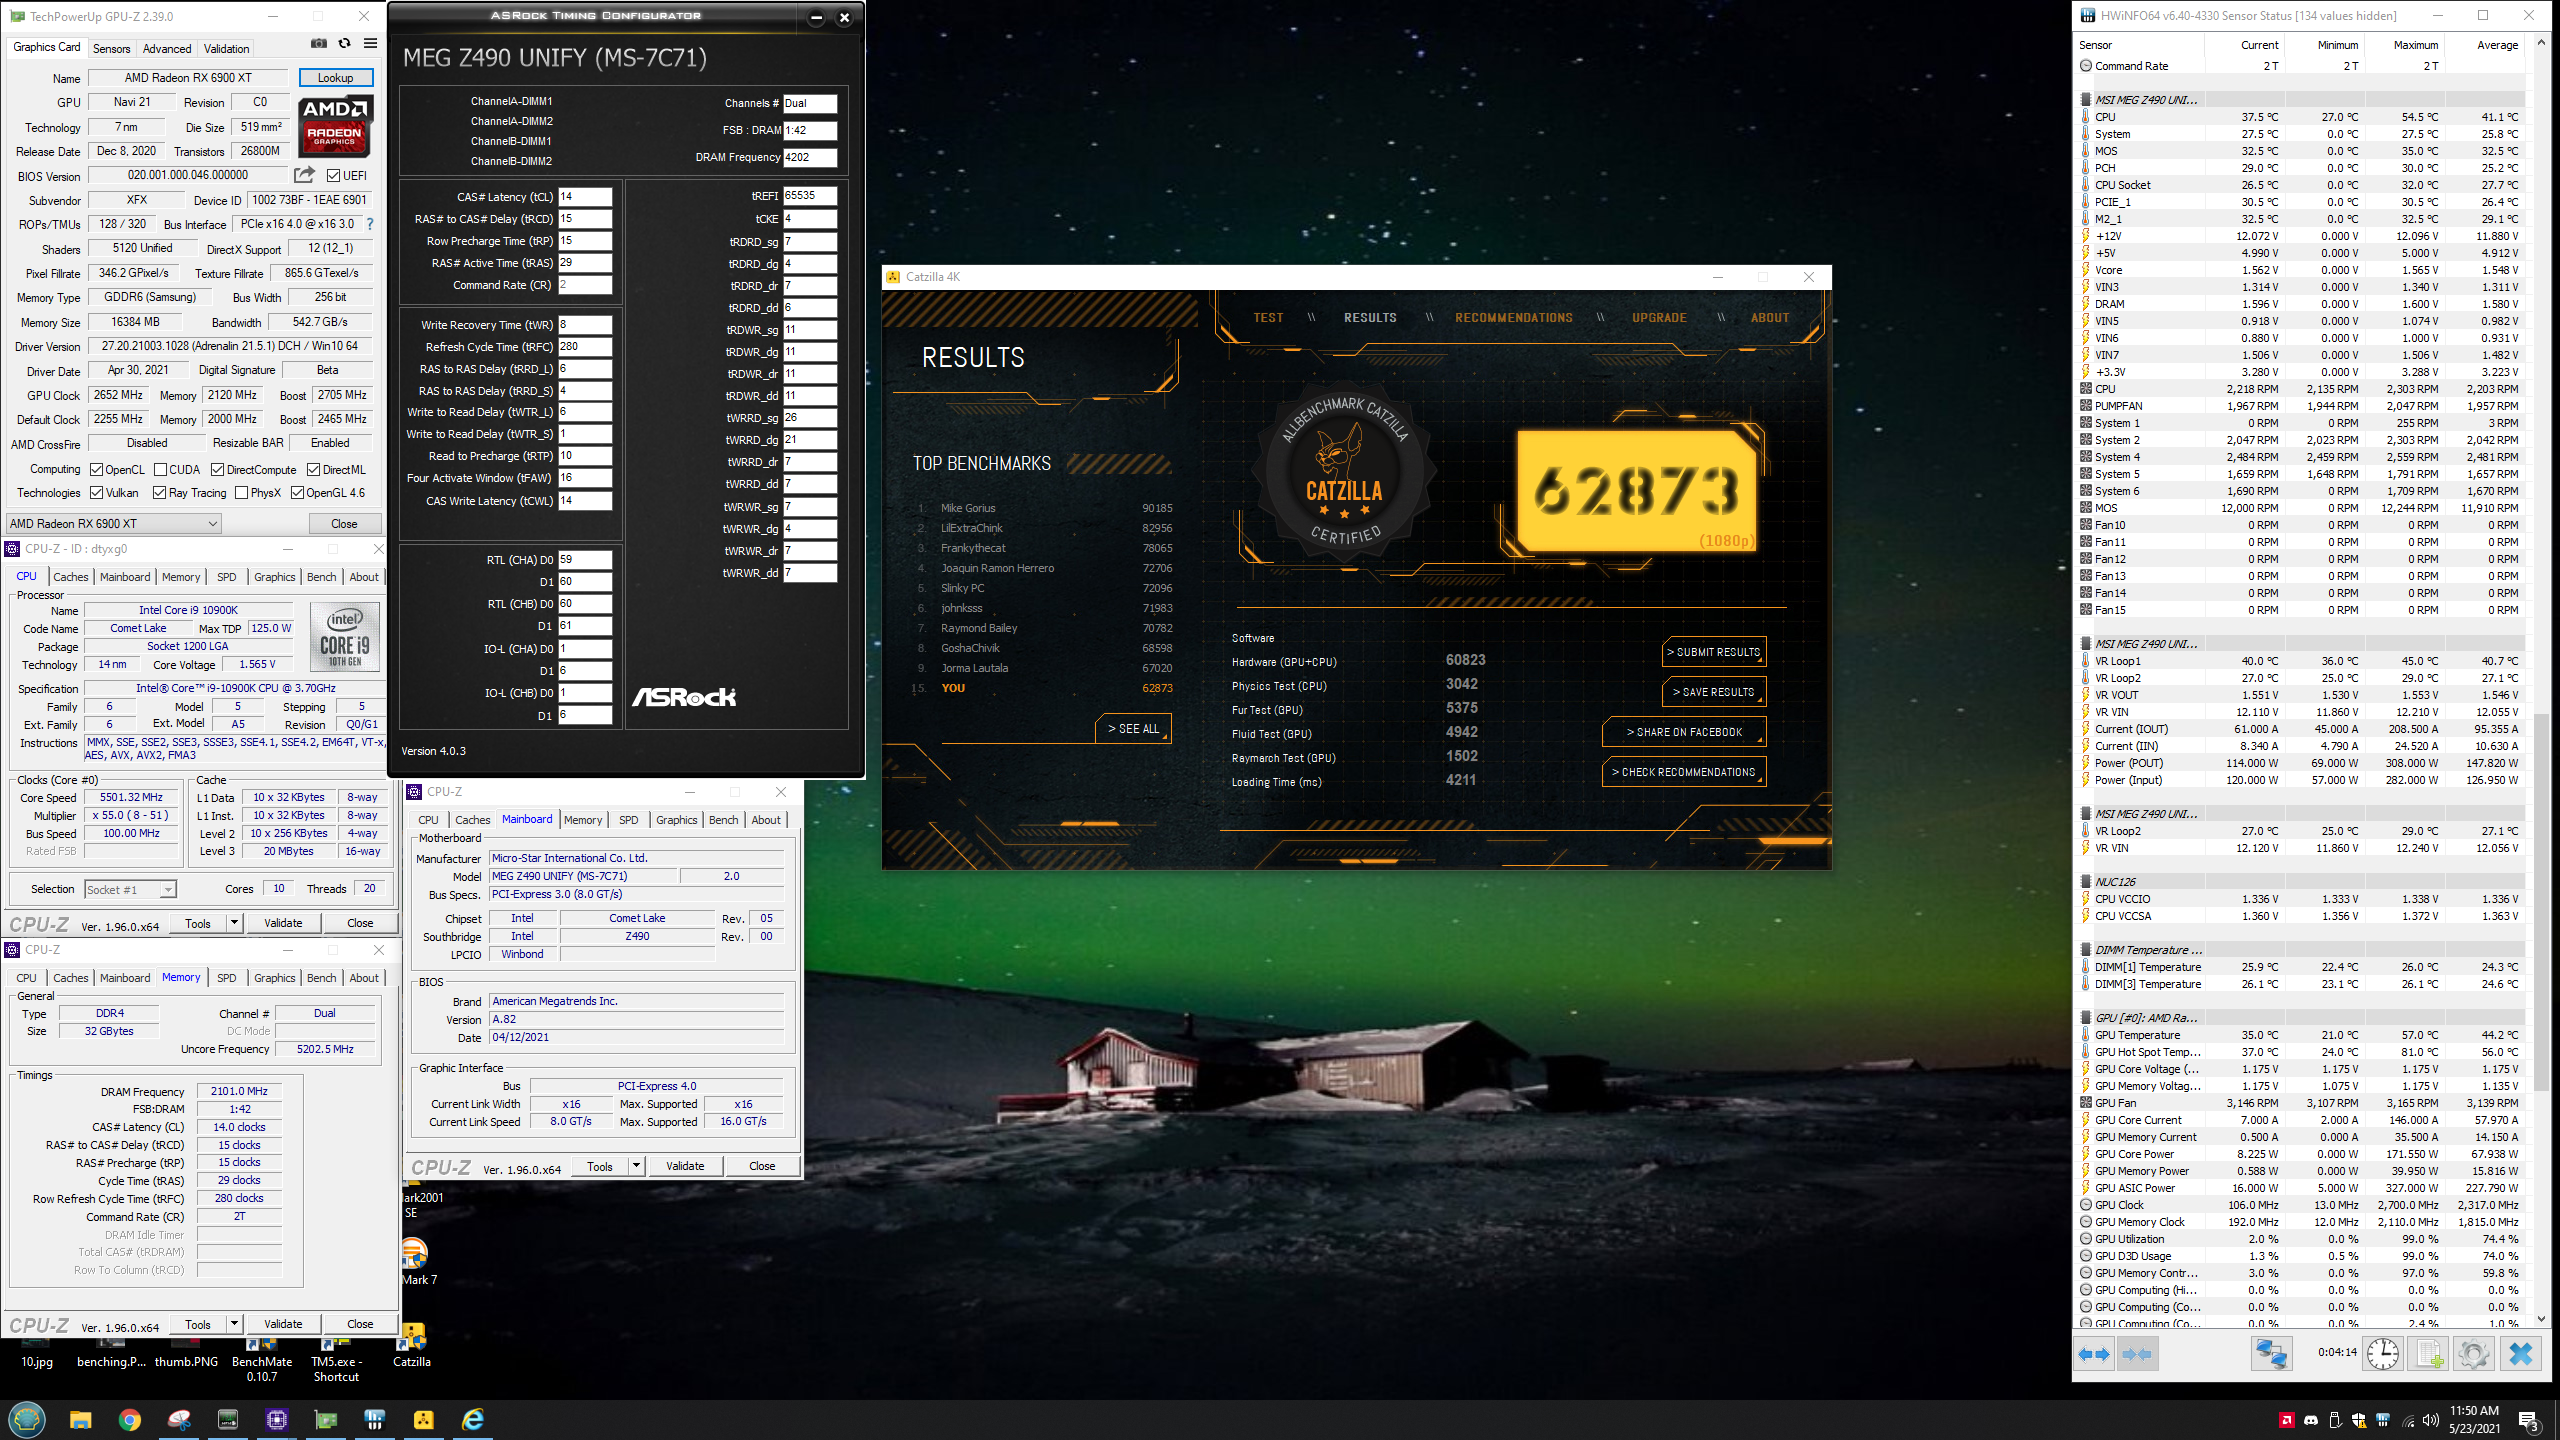
Task: Click SUBMIT RESULTS in Catzilla
Action: pos(1714,652)
